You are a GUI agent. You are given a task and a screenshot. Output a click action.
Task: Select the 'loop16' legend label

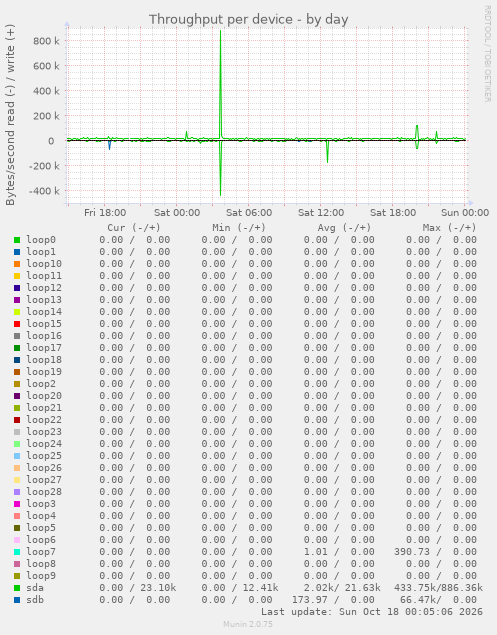coord(44,336)
